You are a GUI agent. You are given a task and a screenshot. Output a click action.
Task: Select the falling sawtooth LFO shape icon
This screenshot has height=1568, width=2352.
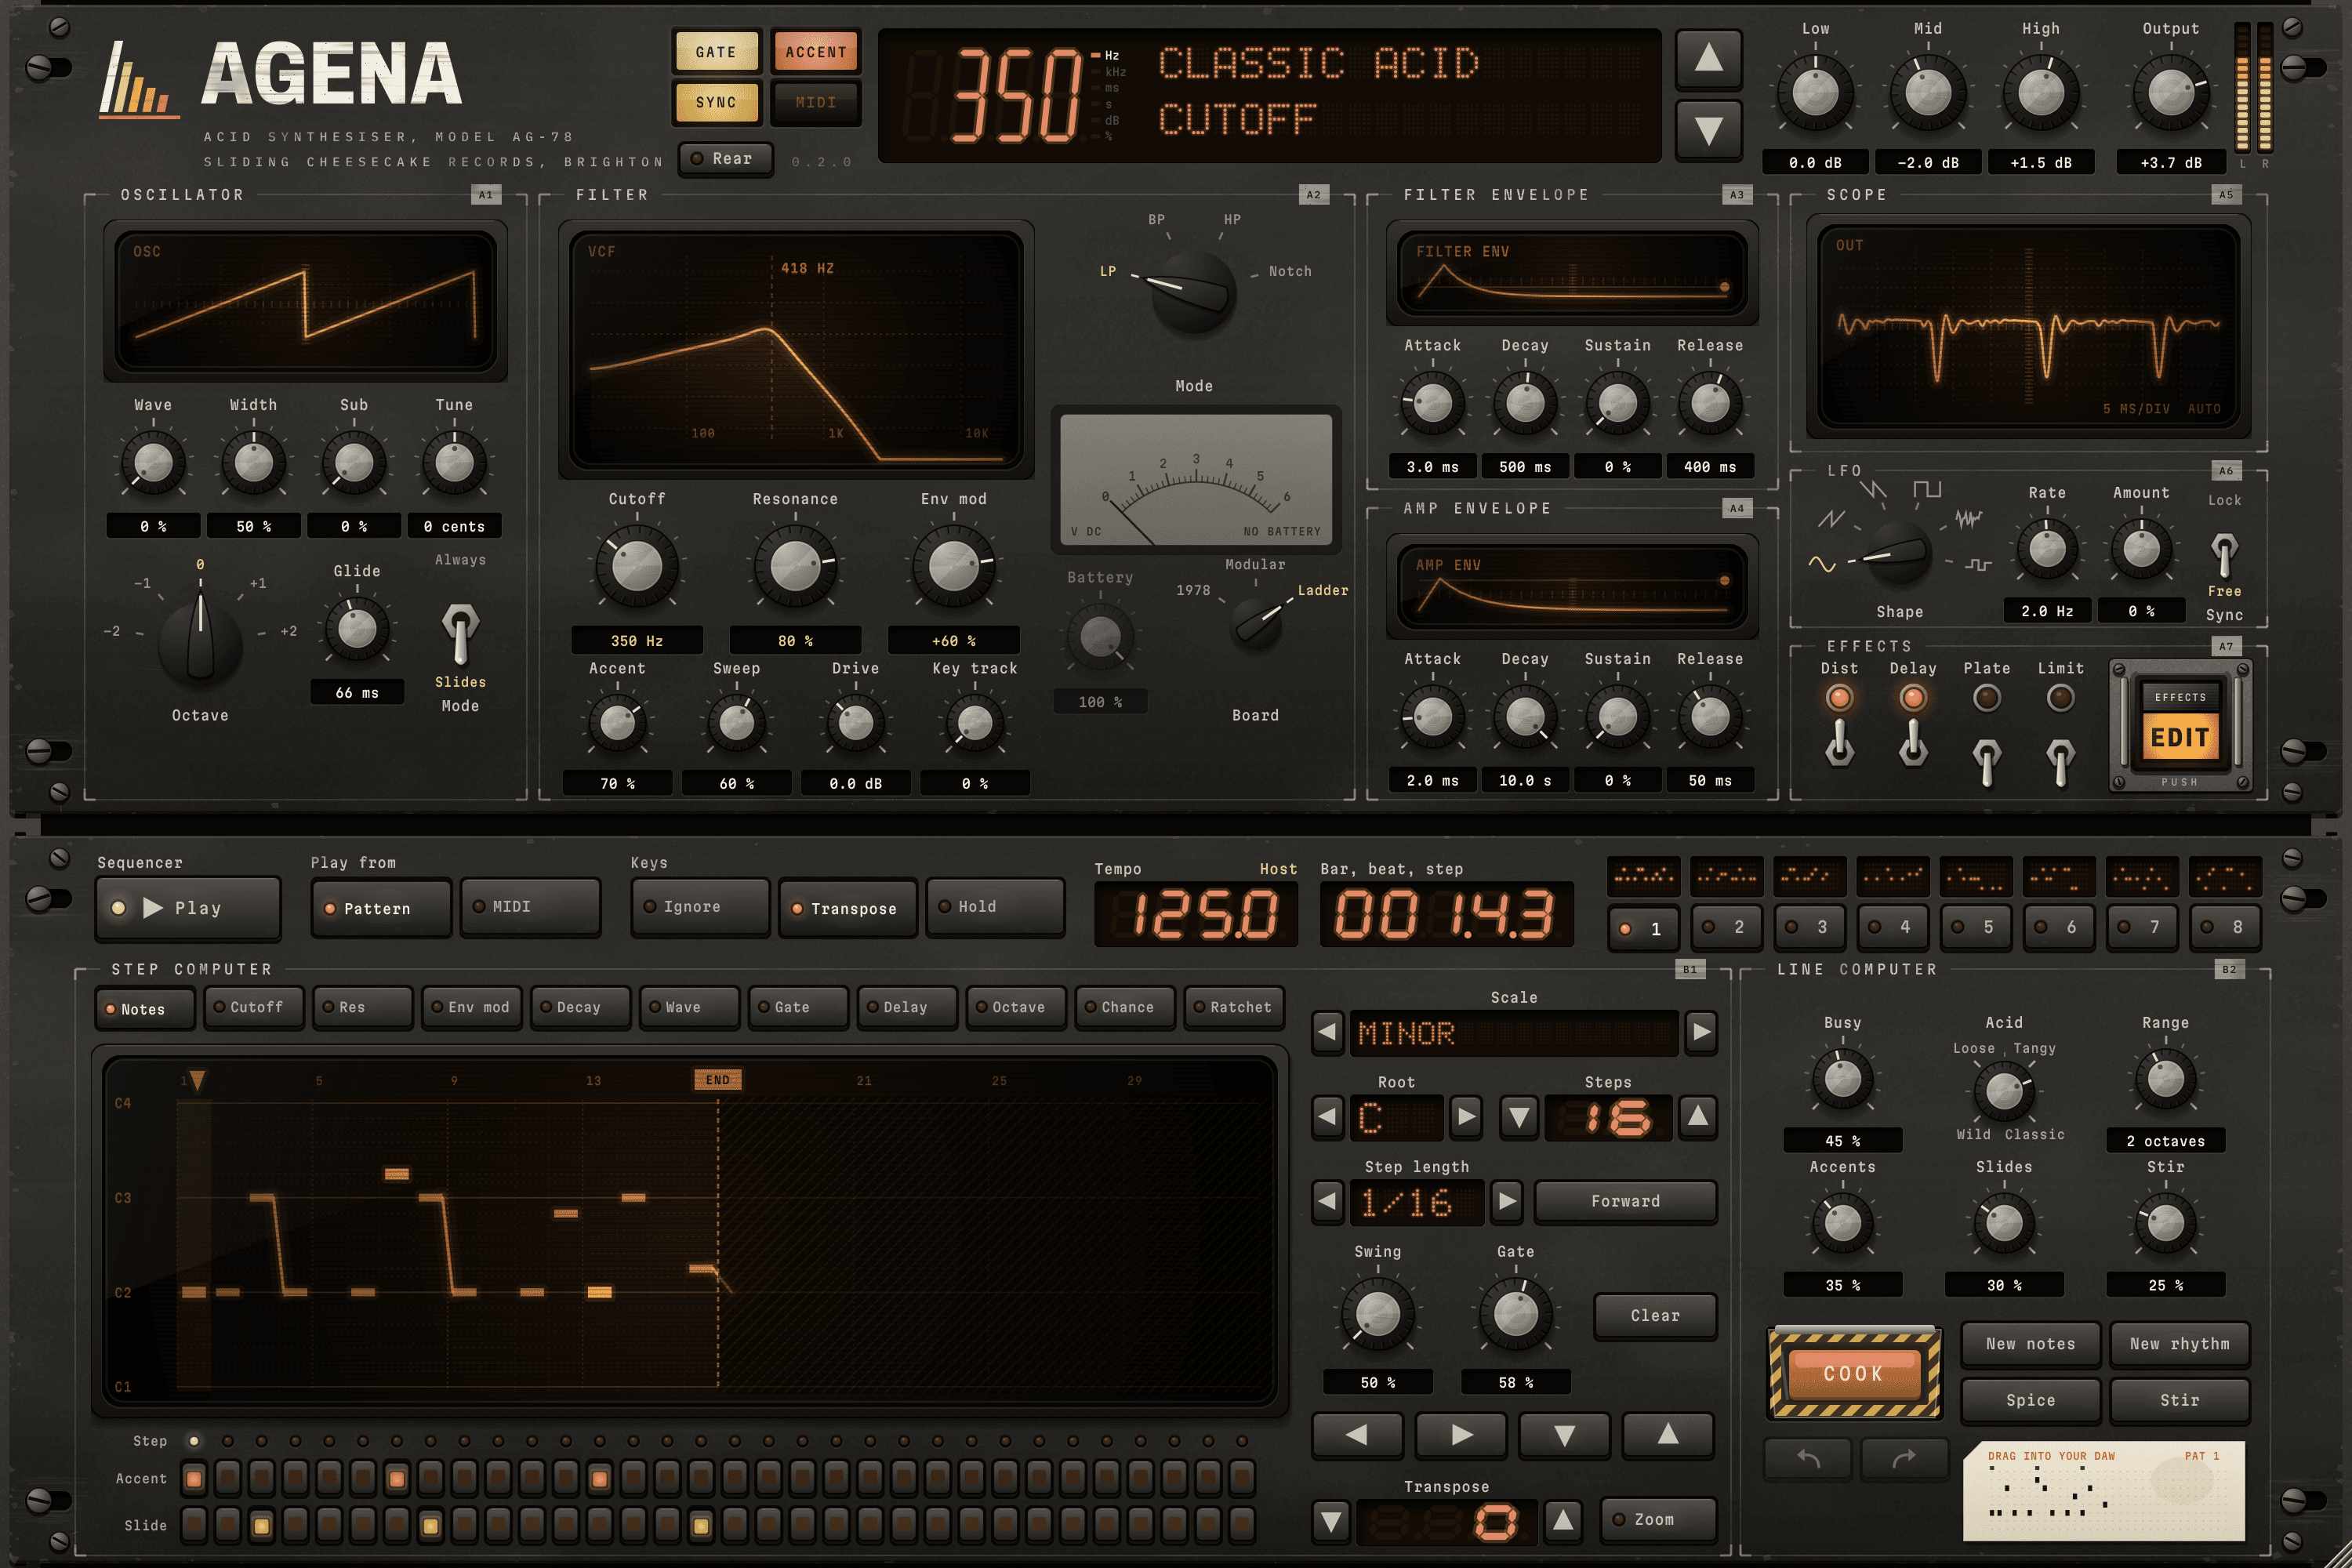point(1873,490)
